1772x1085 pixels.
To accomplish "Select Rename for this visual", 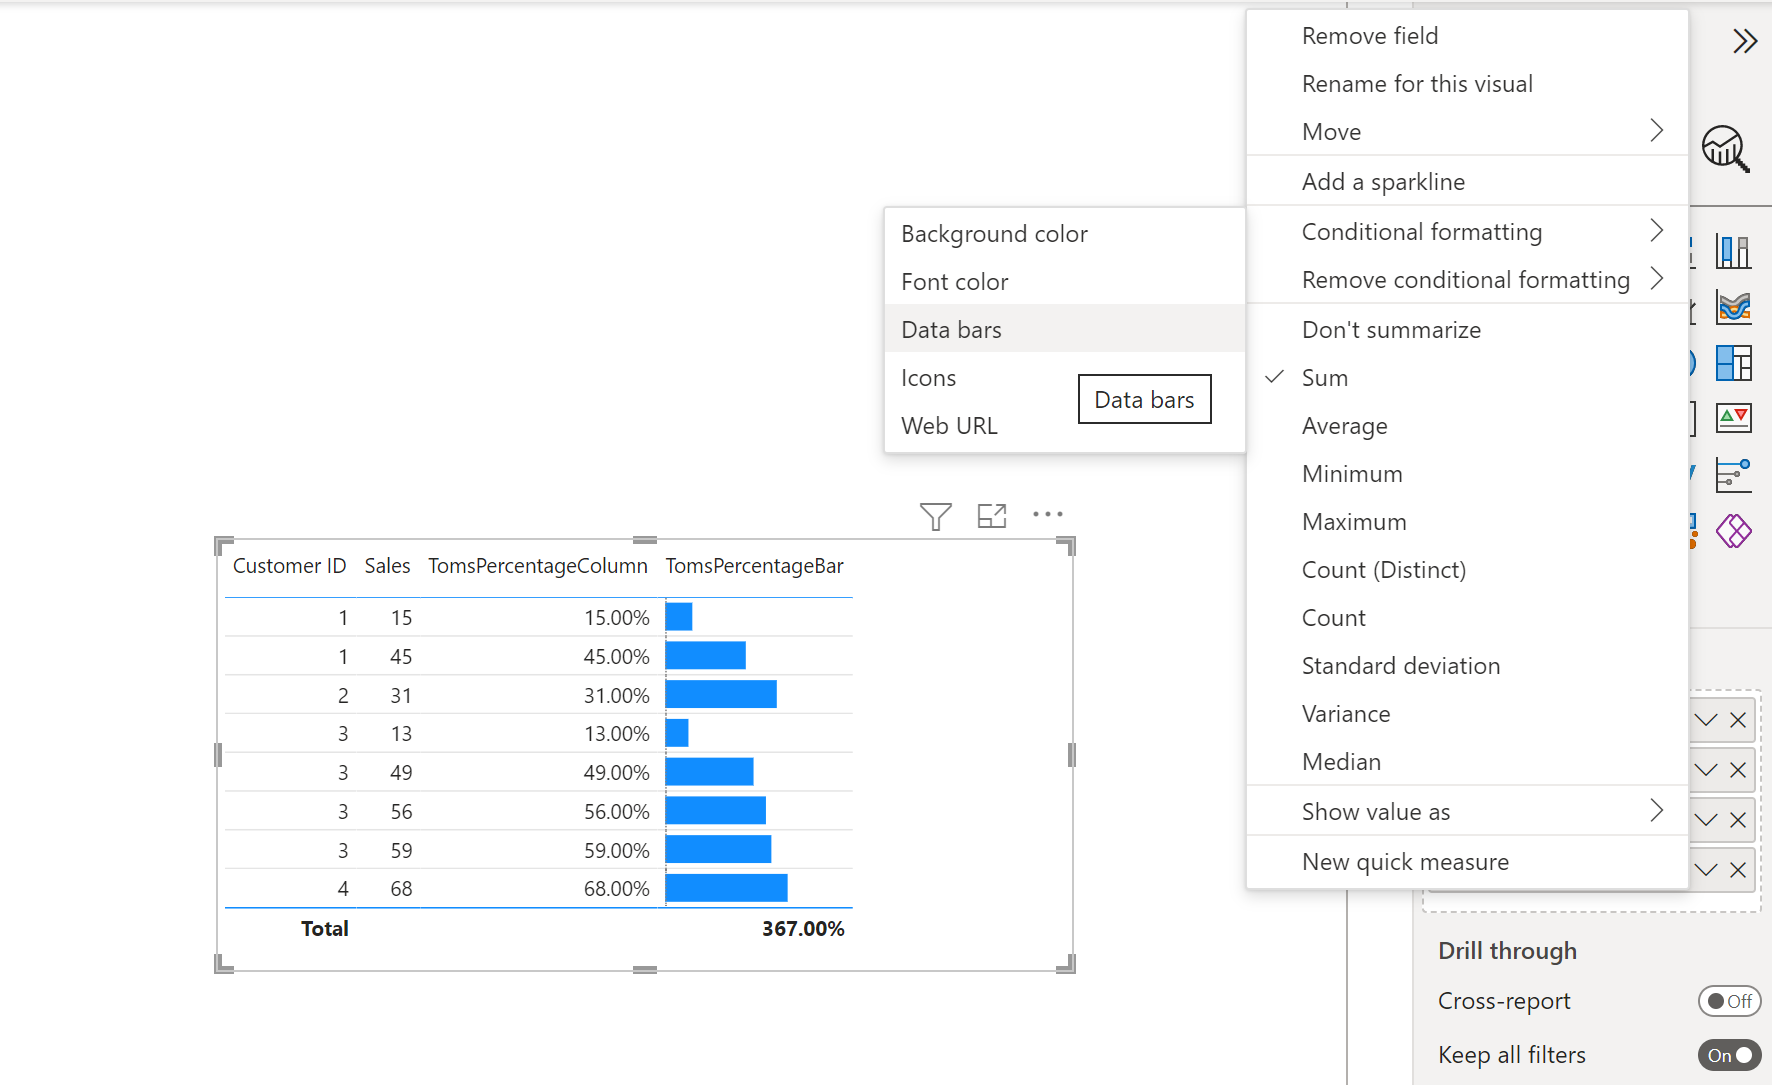I will [x=1467, y=84].
